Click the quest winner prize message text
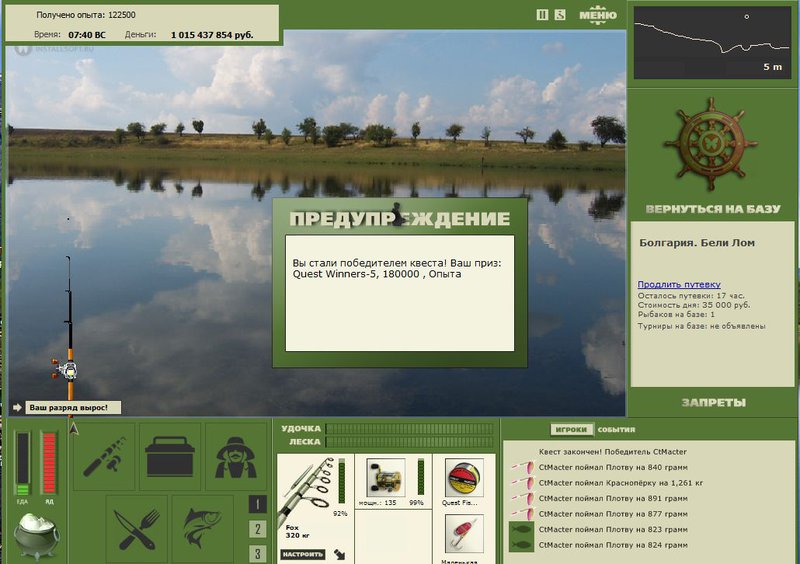Viewport: 800px width, 564px height. click(397, 268)
